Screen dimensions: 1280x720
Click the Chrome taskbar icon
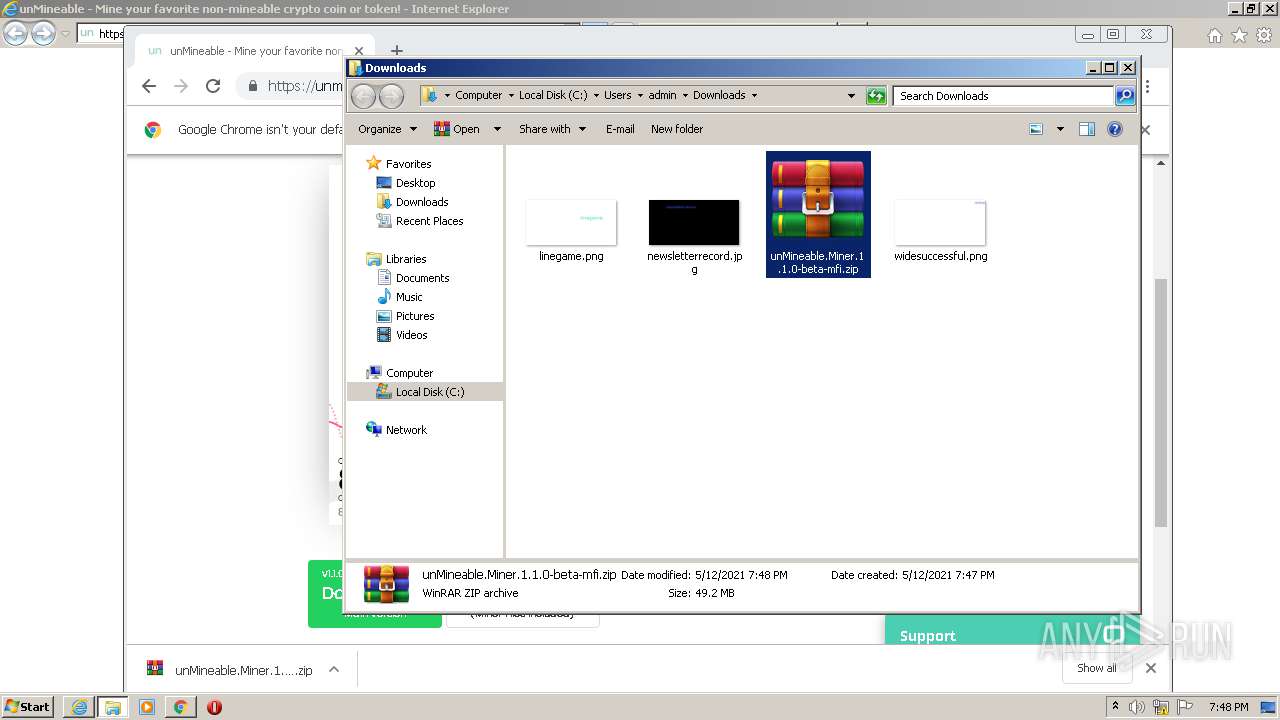pos(180,707)
